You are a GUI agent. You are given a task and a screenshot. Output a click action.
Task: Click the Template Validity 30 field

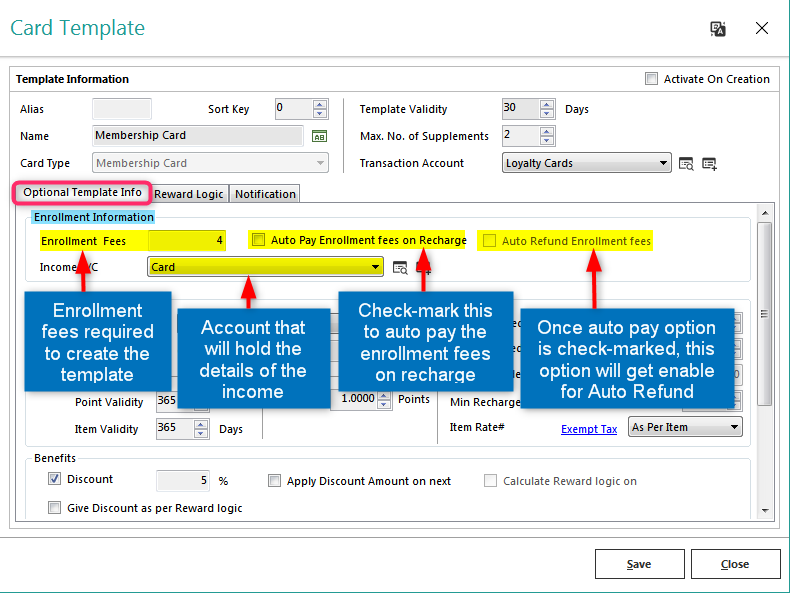(520, 108)
